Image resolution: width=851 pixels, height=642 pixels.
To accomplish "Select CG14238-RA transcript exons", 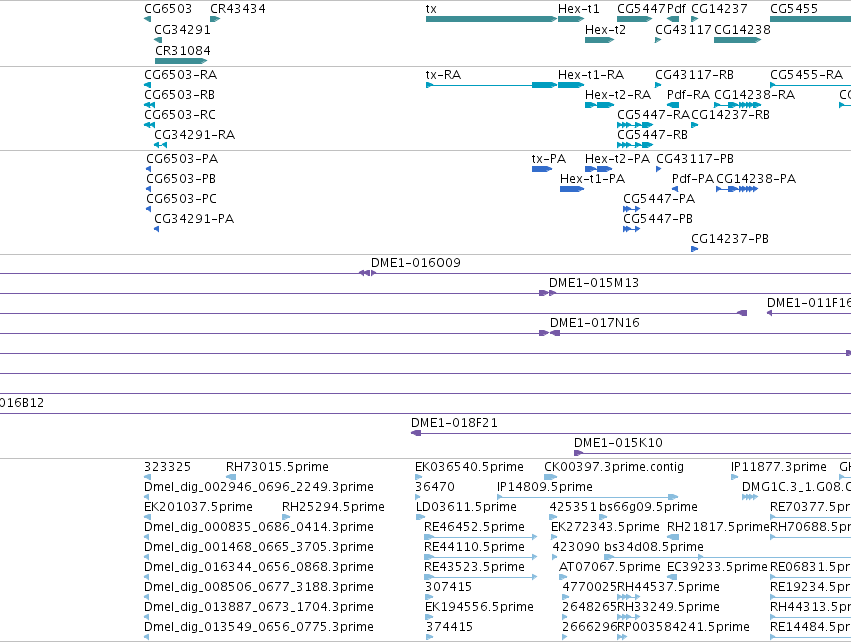I will click(737, 105).
